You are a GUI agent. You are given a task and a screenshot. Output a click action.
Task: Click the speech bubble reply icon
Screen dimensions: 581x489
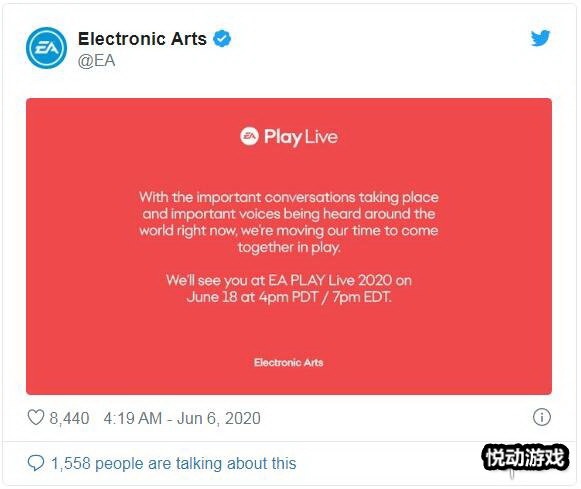point(36,463)
